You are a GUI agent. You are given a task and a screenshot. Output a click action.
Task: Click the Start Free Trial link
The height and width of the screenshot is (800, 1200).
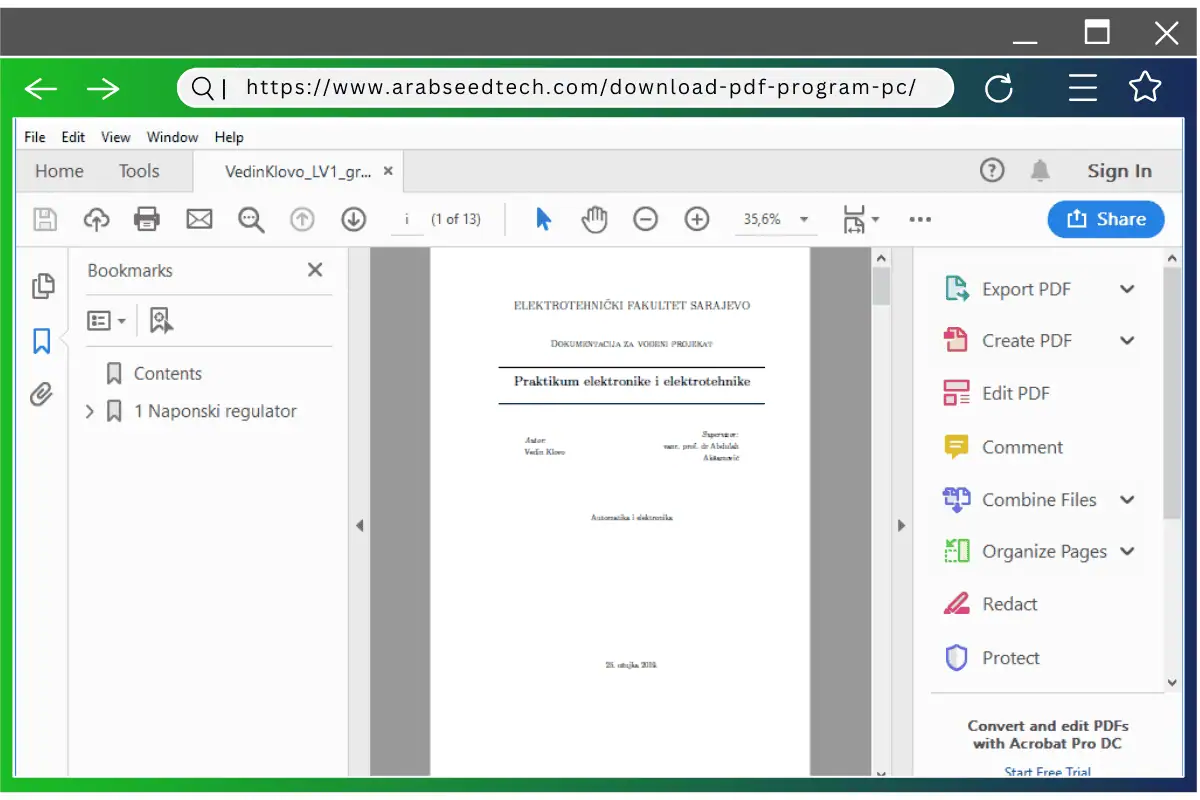click(x=1046, y=772)
